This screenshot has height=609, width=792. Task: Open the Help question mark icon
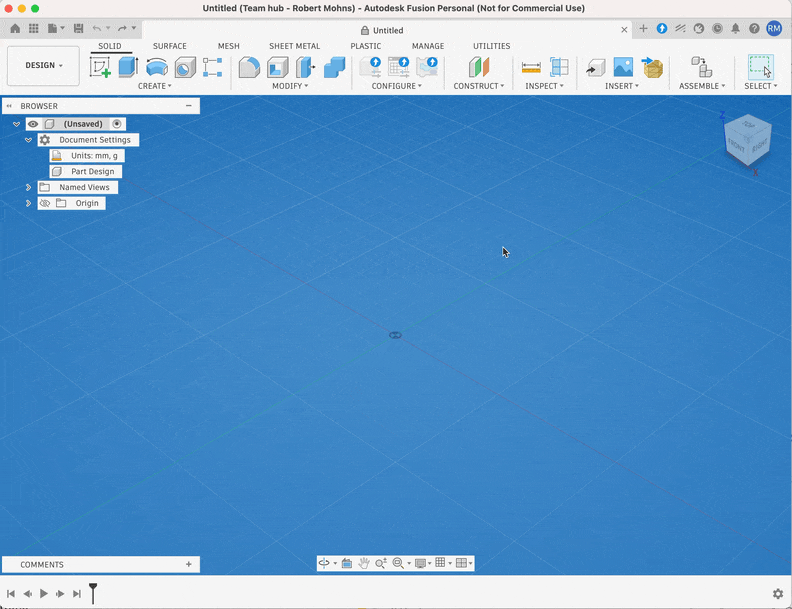click(x=754, y=28)
